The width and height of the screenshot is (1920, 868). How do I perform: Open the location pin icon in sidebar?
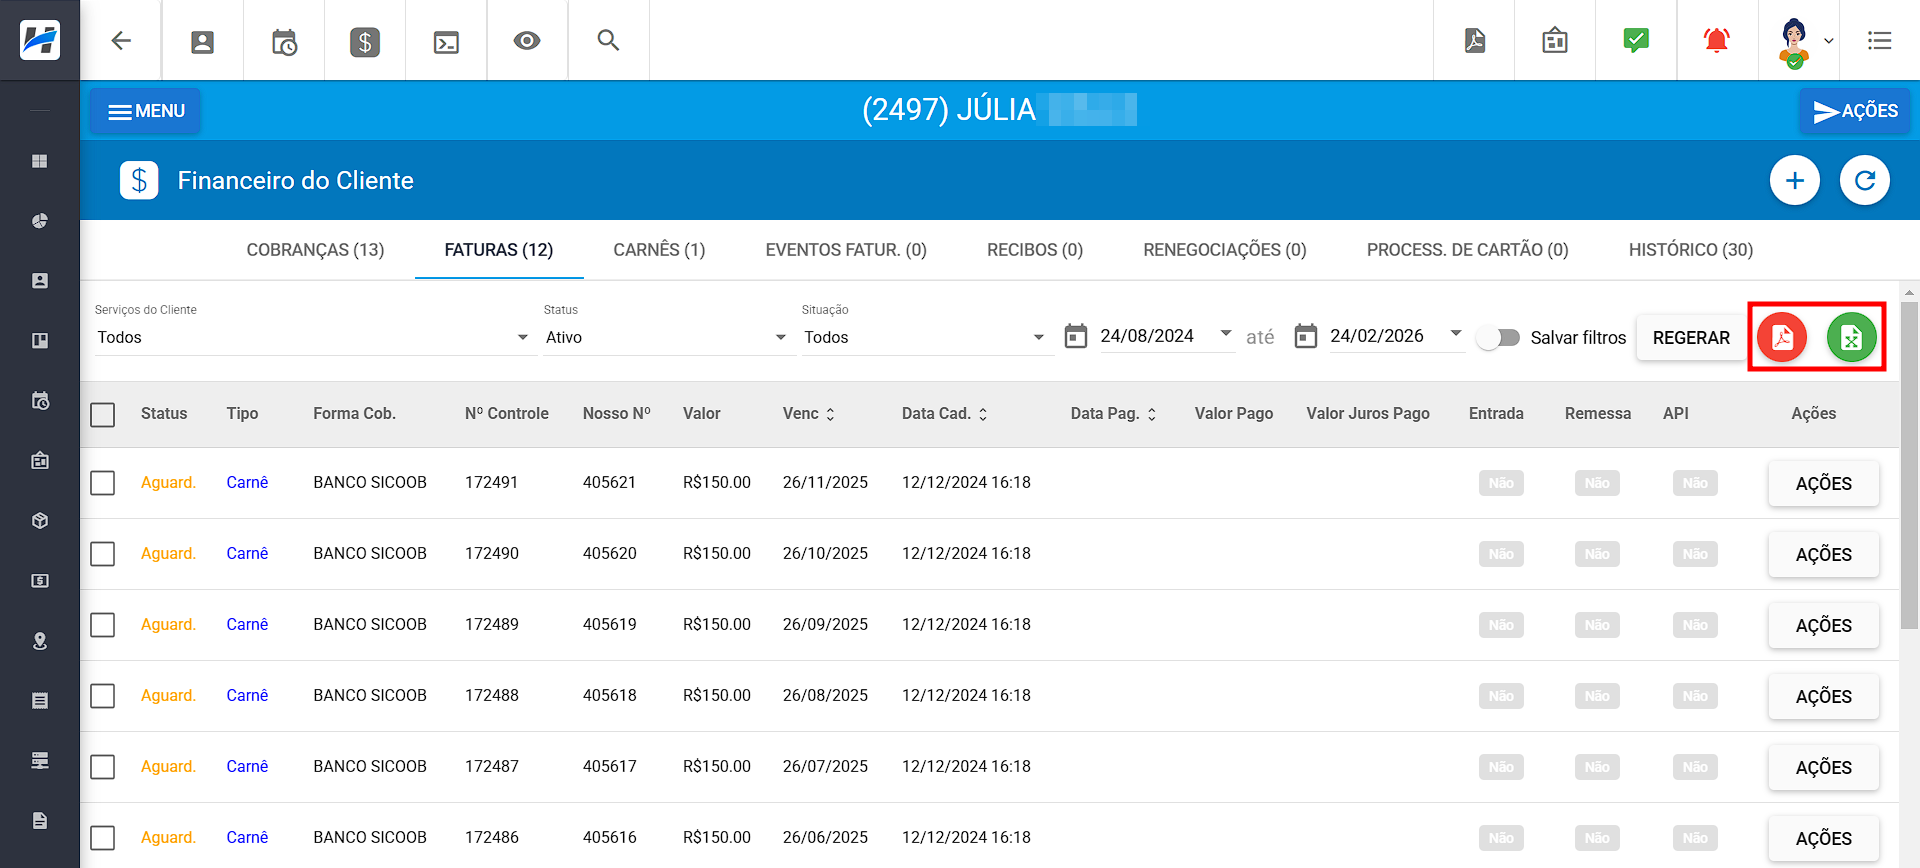[x=40, y=641]
